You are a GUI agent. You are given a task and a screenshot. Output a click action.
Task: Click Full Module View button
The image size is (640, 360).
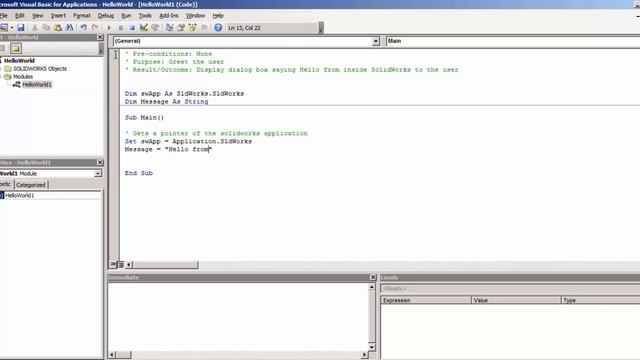[x=120, y=264]
